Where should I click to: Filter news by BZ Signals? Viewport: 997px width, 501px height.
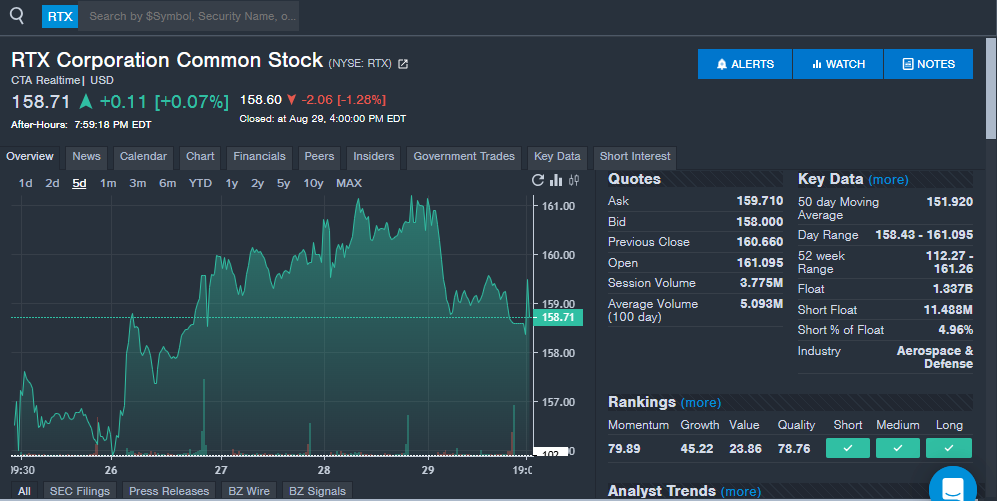(317, 491)
